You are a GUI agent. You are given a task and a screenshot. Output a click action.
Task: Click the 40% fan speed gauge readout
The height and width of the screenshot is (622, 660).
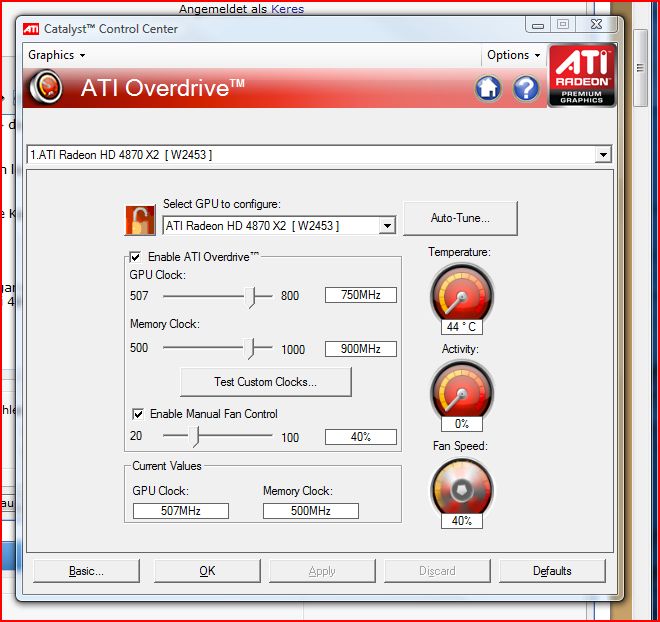tap(462, 521)
